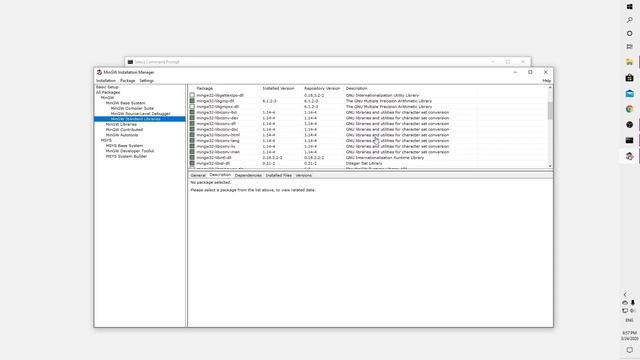The image size is (640, 360).
Task: Open Google Chrome from the taskbar
Action: 629,109
